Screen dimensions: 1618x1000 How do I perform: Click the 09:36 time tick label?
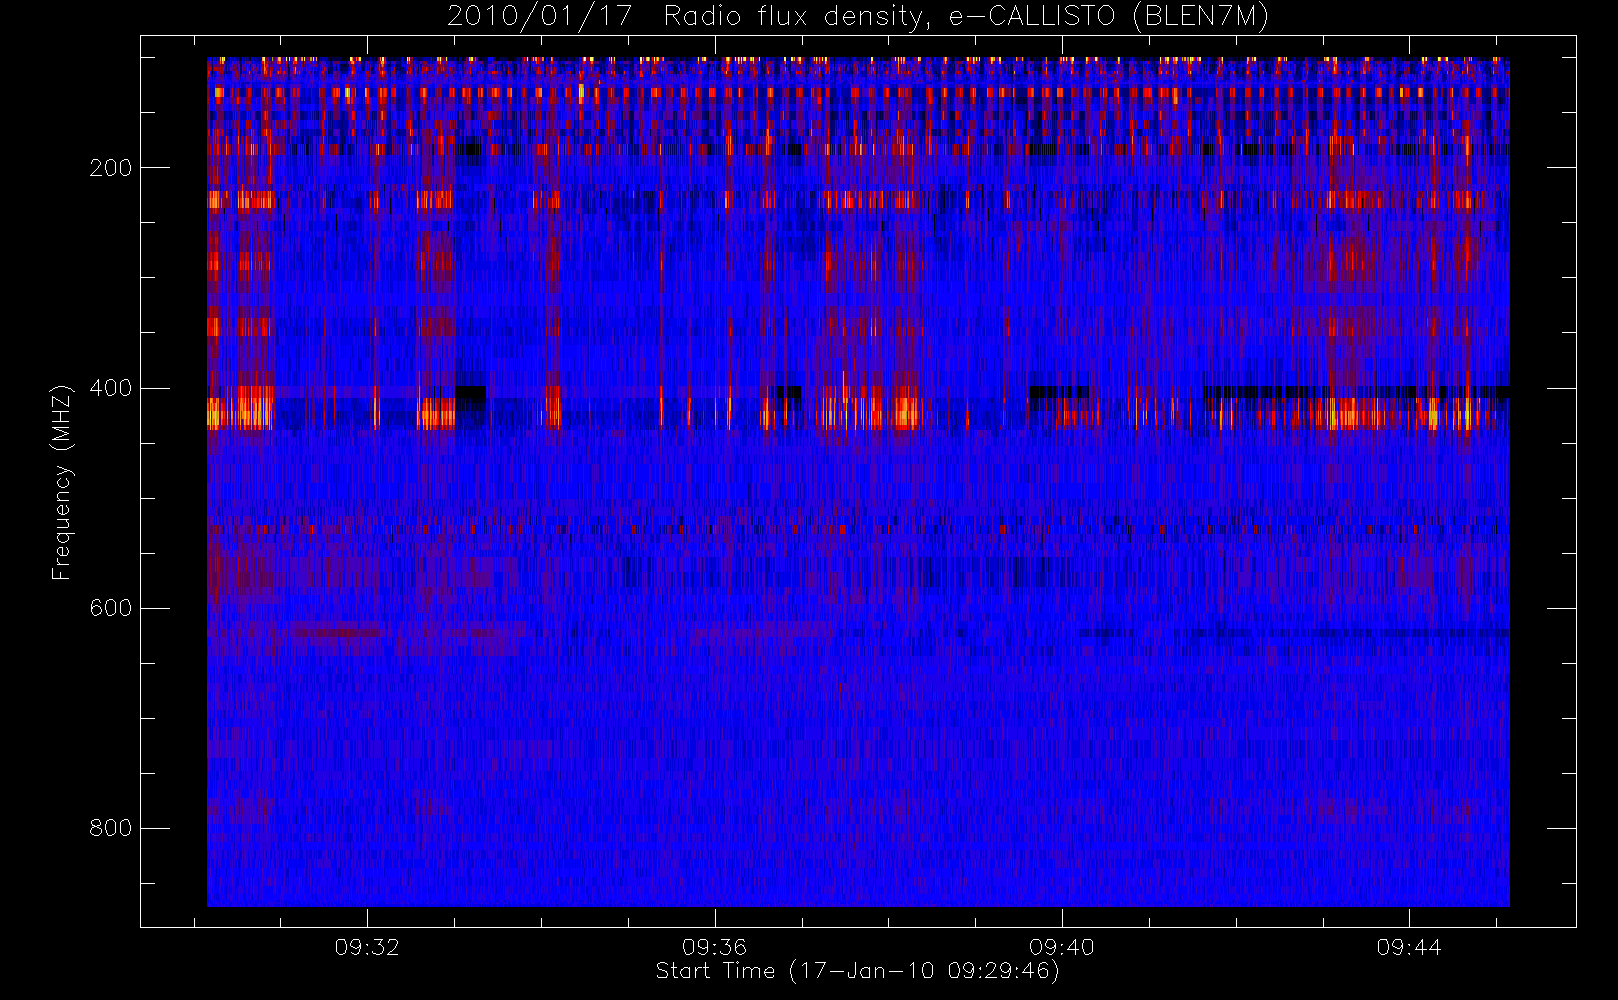click(714, 947)
